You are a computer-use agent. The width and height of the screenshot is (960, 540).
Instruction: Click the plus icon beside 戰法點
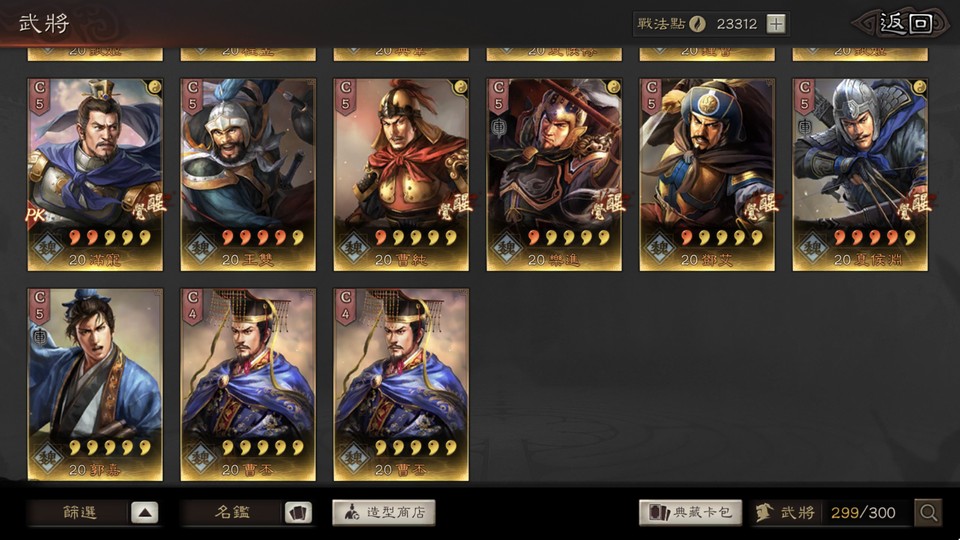click(x=776, y=24)
